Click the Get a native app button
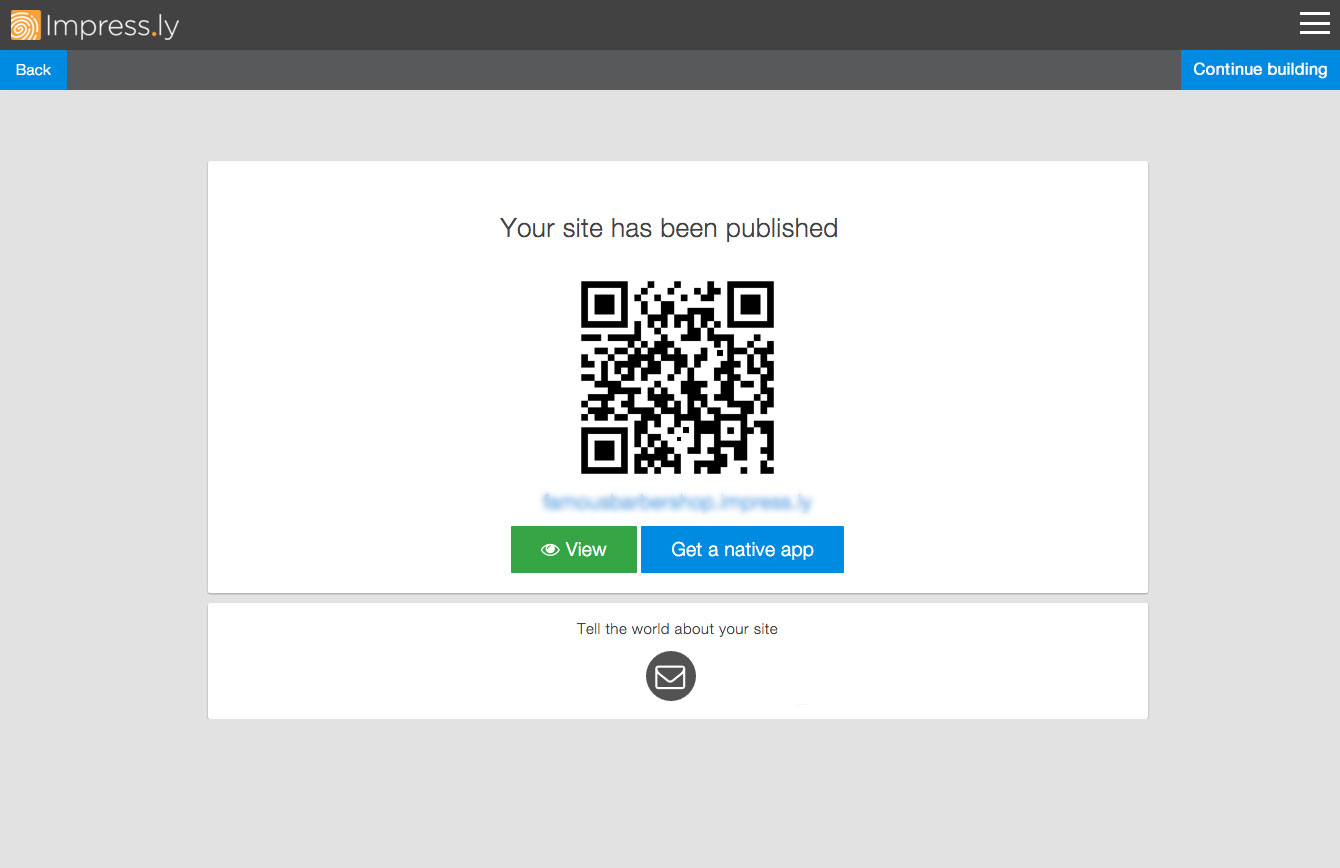The image size is (1340, 868). coord(742,550)
